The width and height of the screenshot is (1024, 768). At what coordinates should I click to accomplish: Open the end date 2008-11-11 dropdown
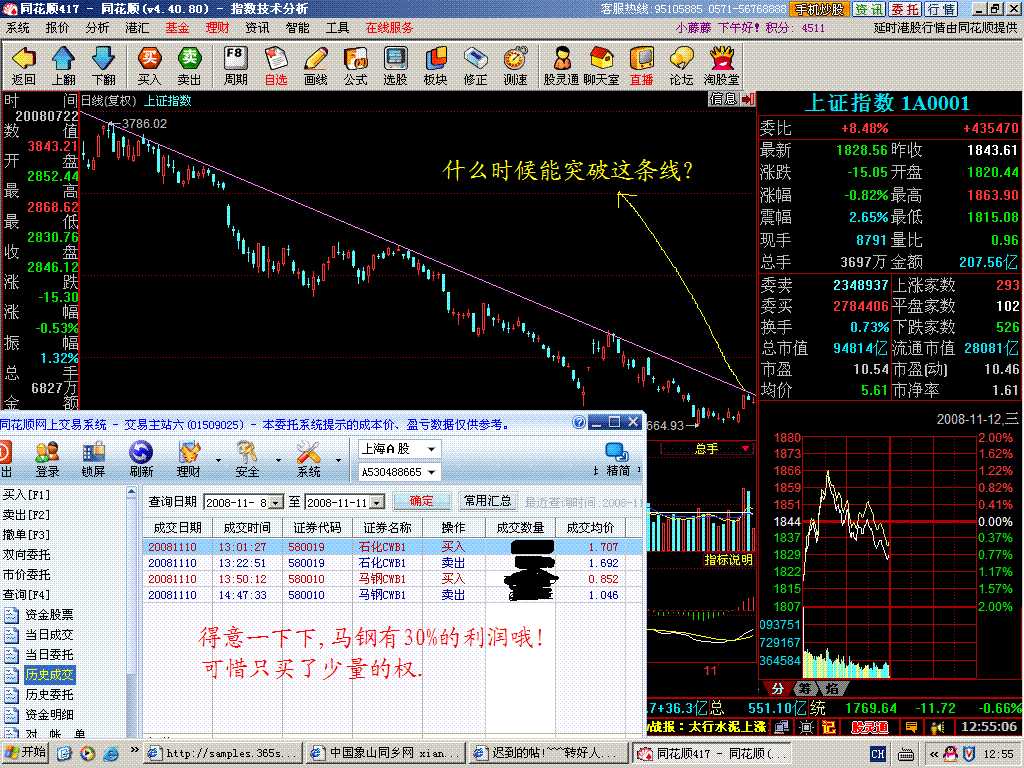point(377,503)
